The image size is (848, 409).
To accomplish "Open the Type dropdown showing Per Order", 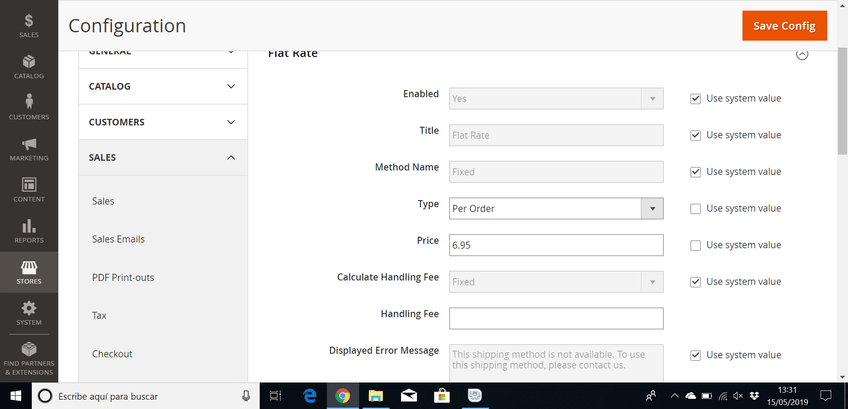I will [556, 208].
